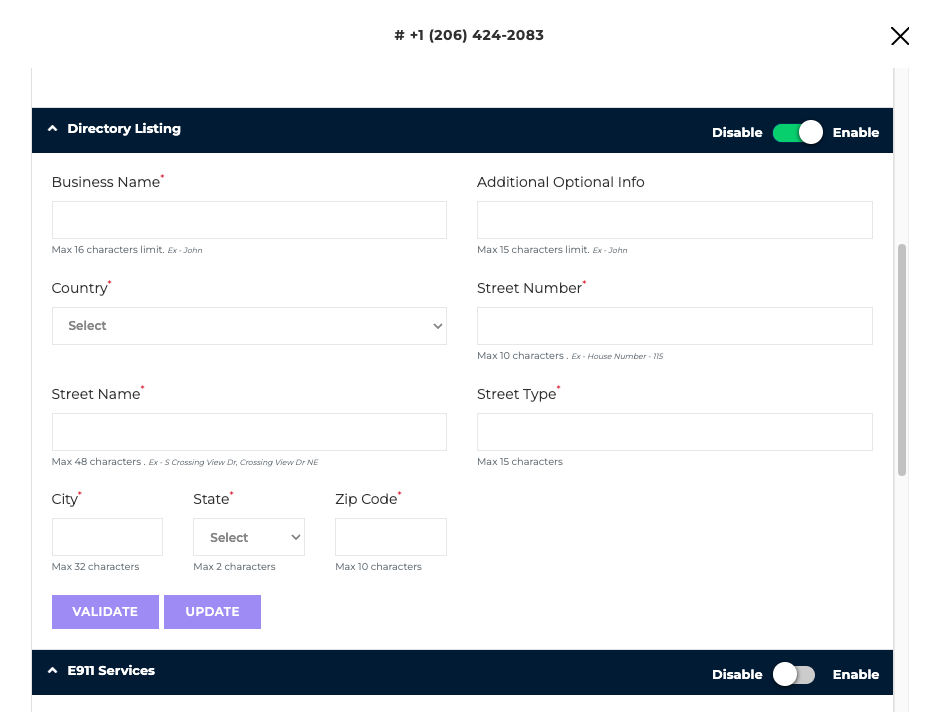Click the E911 Services Disable label

[x=737, y=675]
